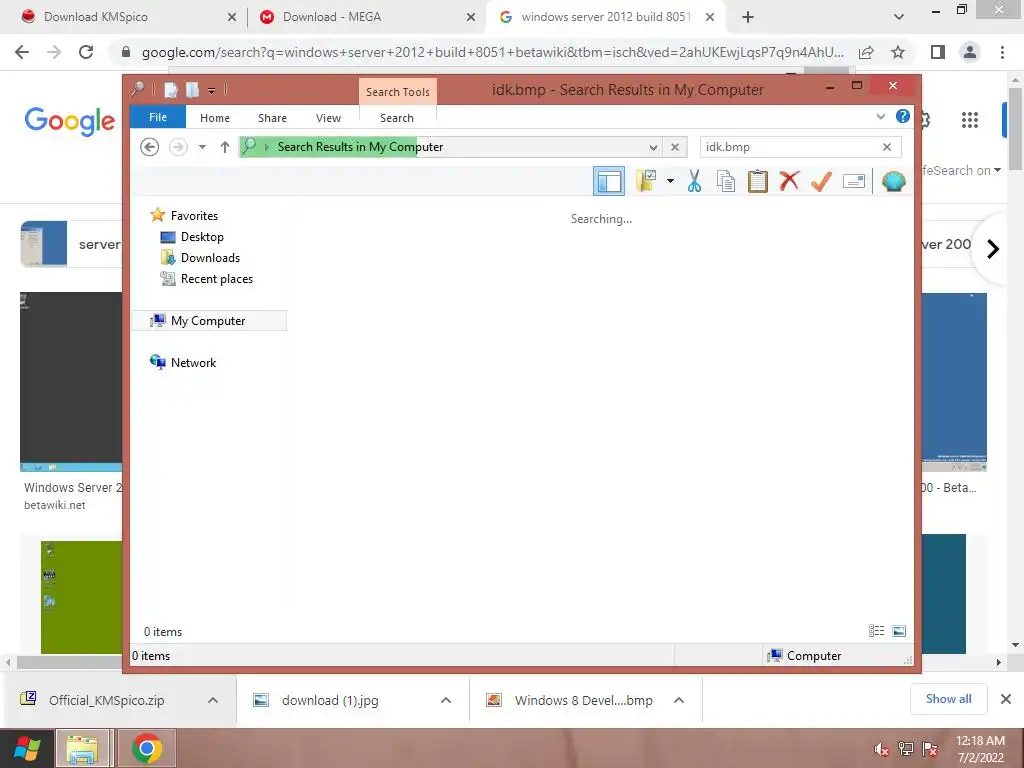
Task: Reload the Google search page
Action: tap(86, 52)
